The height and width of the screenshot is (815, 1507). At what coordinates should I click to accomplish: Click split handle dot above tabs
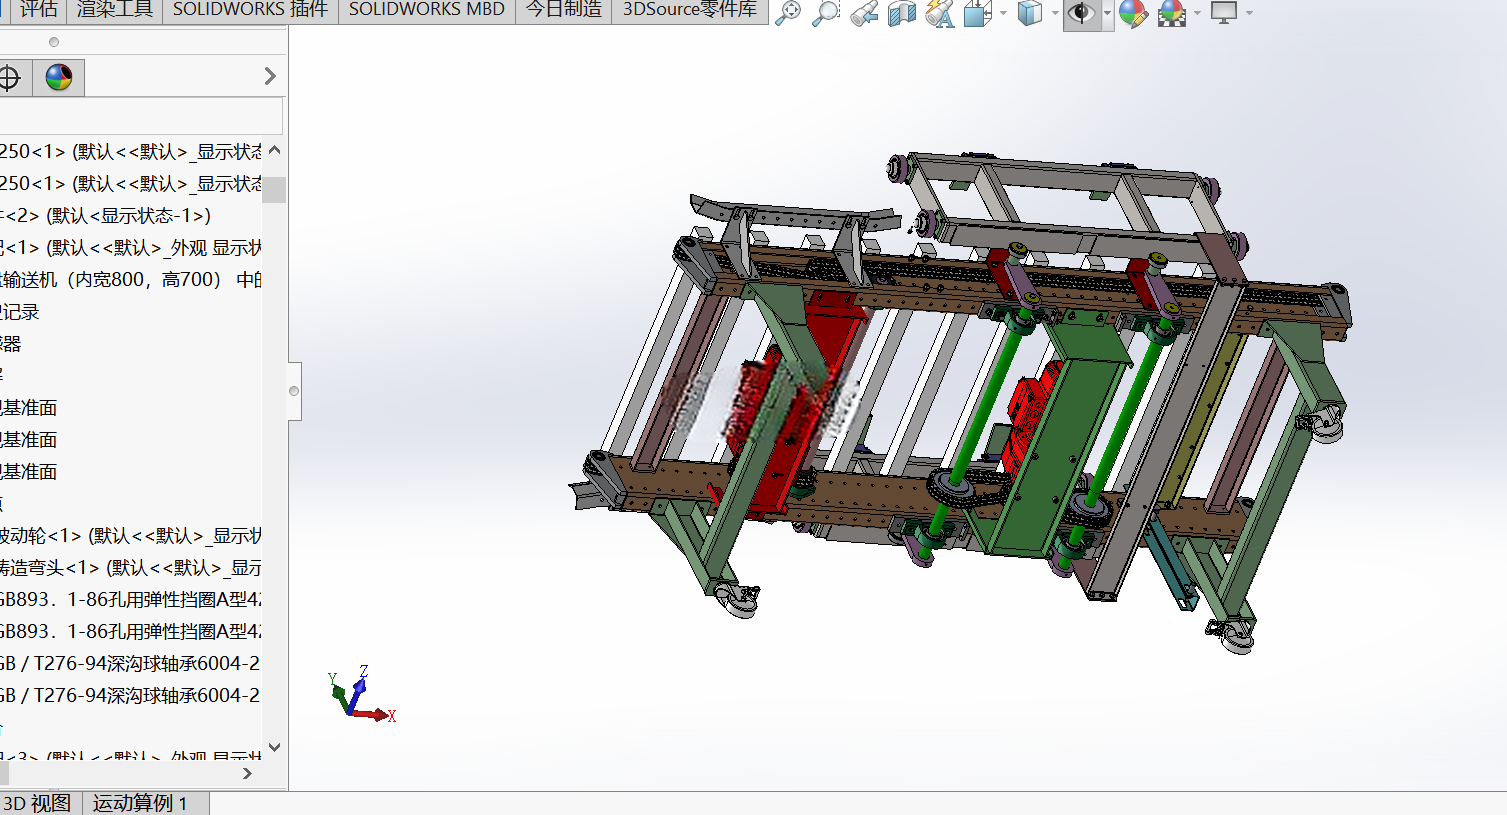click(x=54, y=42)
